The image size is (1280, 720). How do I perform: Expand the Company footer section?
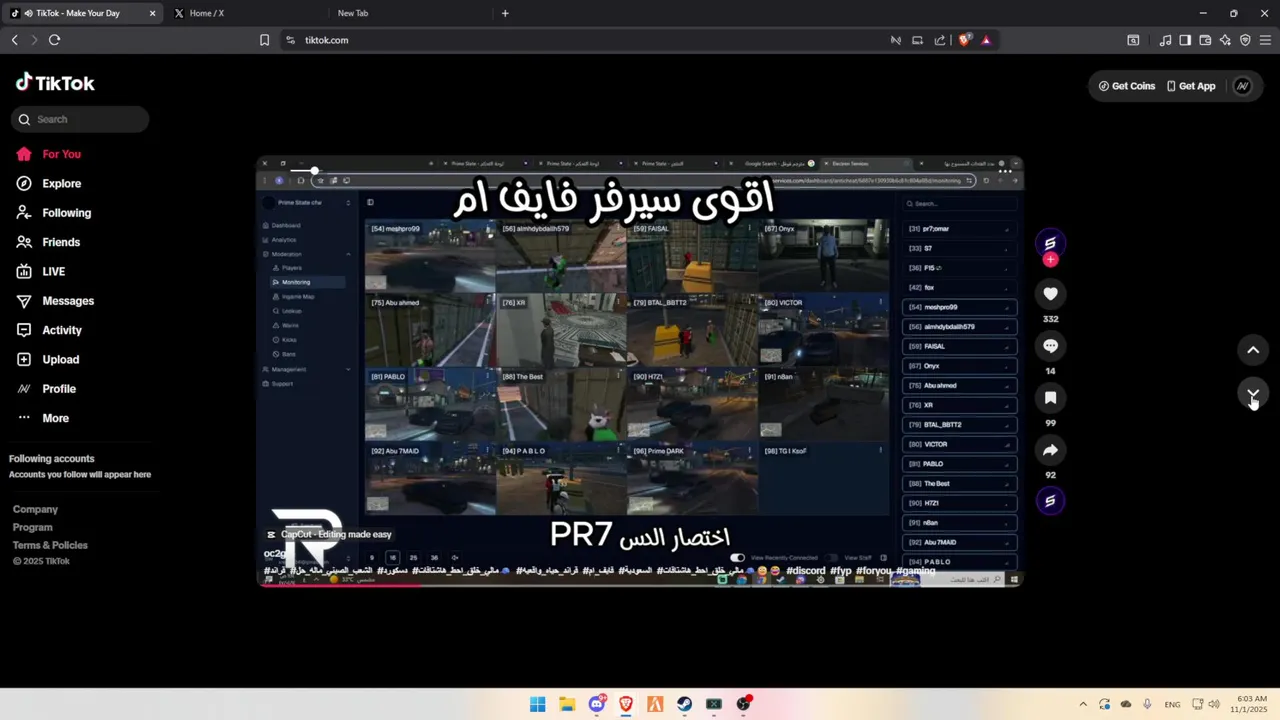coord(35,509)
